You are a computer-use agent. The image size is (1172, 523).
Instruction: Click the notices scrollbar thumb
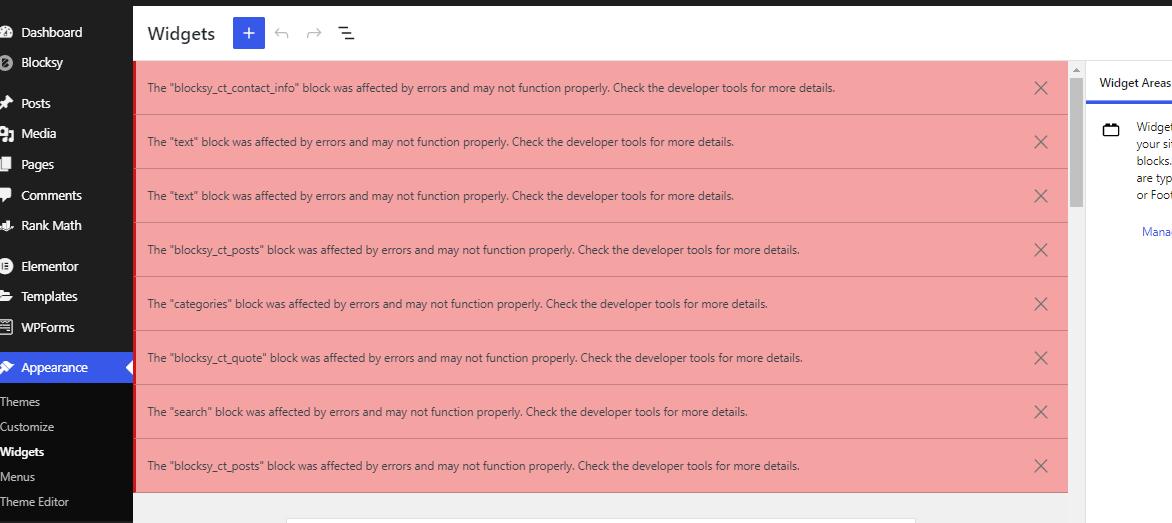pyautogui.click(x=1076, y=142)
